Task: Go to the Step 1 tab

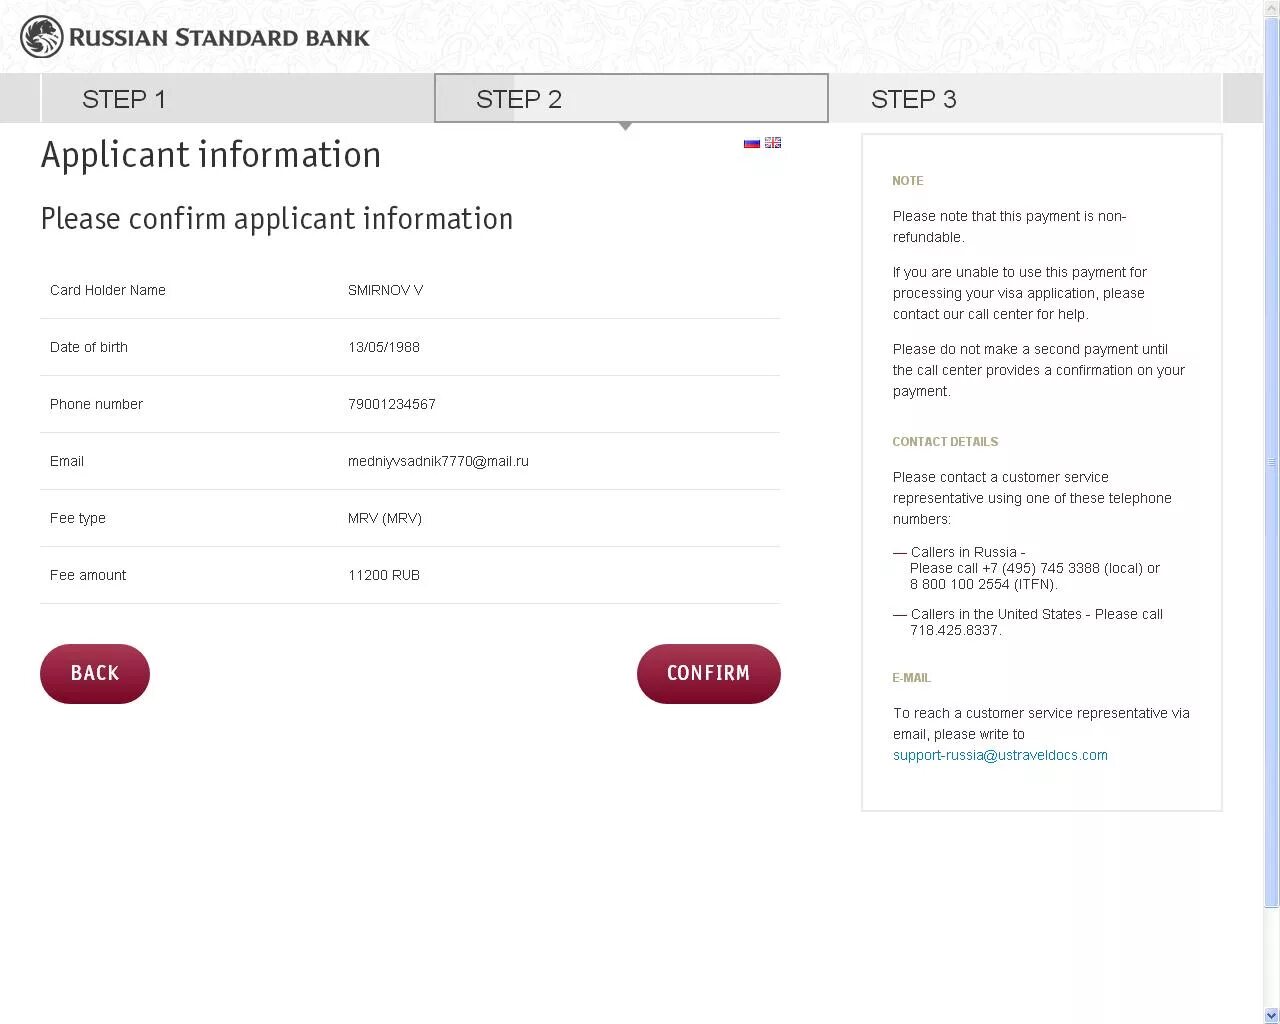Action: tap(124, 99)
